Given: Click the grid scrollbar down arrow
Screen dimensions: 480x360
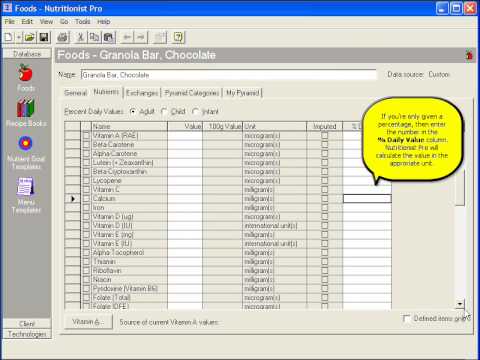Looking at the screenshot, I should tap(460, 304).
